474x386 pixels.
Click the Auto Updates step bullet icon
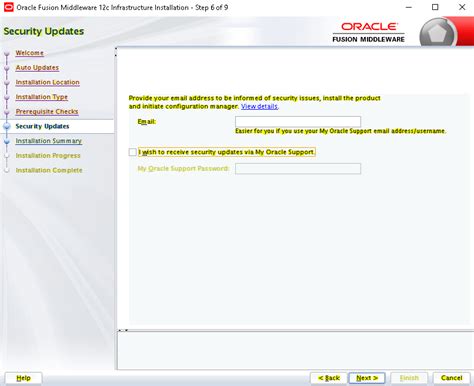(x=7, y=68)
